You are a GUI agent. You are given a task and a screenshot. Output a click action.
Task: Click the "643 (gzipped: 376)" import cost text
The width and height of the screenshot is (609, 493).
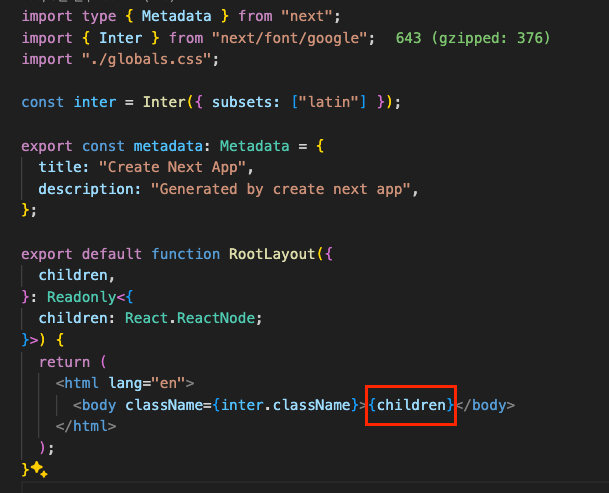pyautogui.click(x=473, y=38)
